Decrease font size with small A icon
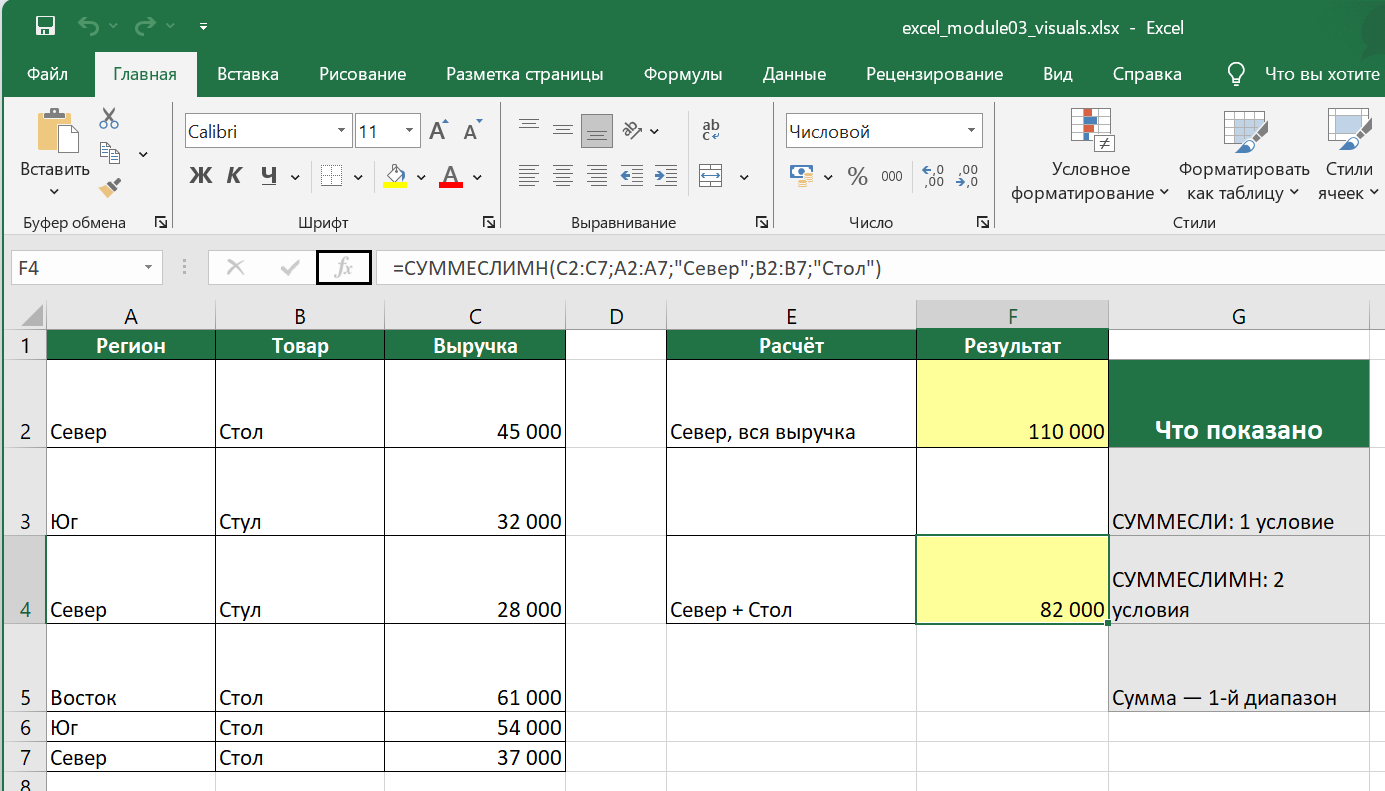1385x791 pixels. point(471,130)
